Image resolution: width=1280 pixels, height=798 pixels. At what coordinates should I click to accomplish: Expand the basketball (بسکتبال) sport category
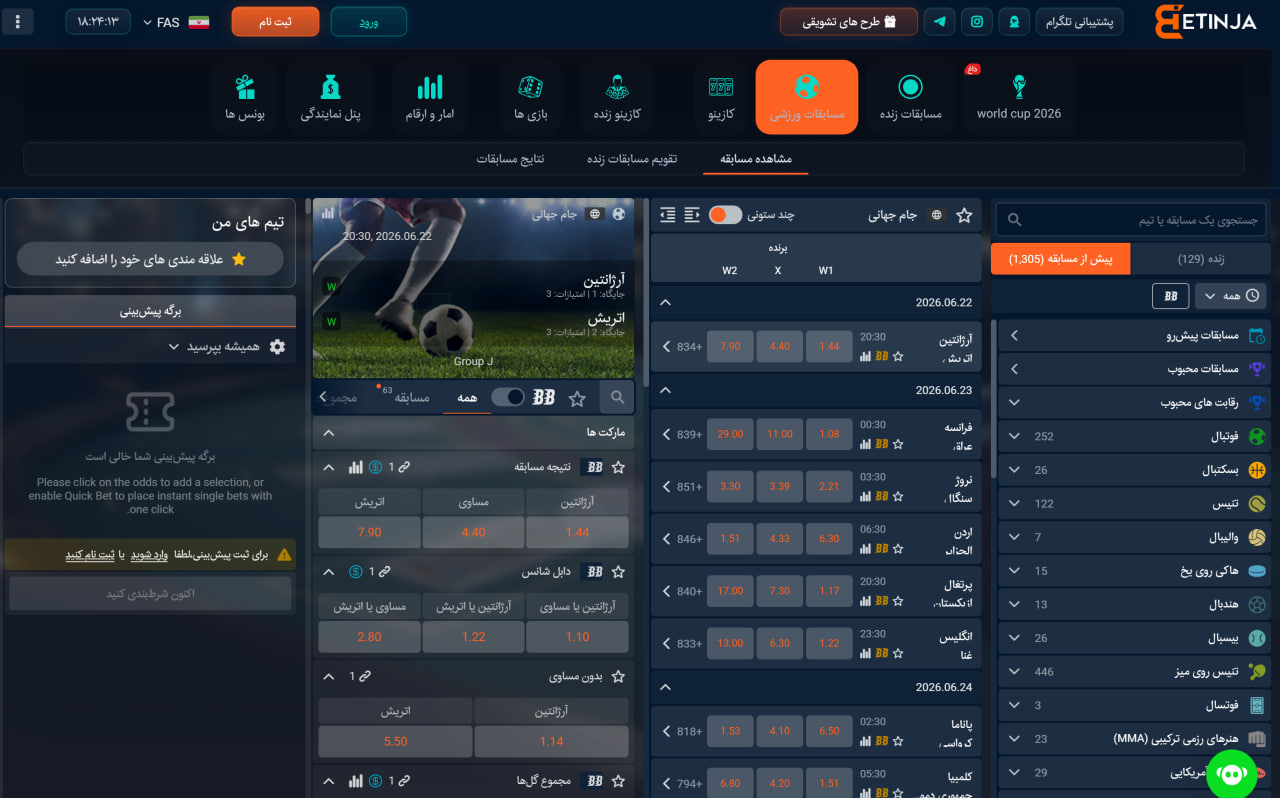pos(1131,470)
